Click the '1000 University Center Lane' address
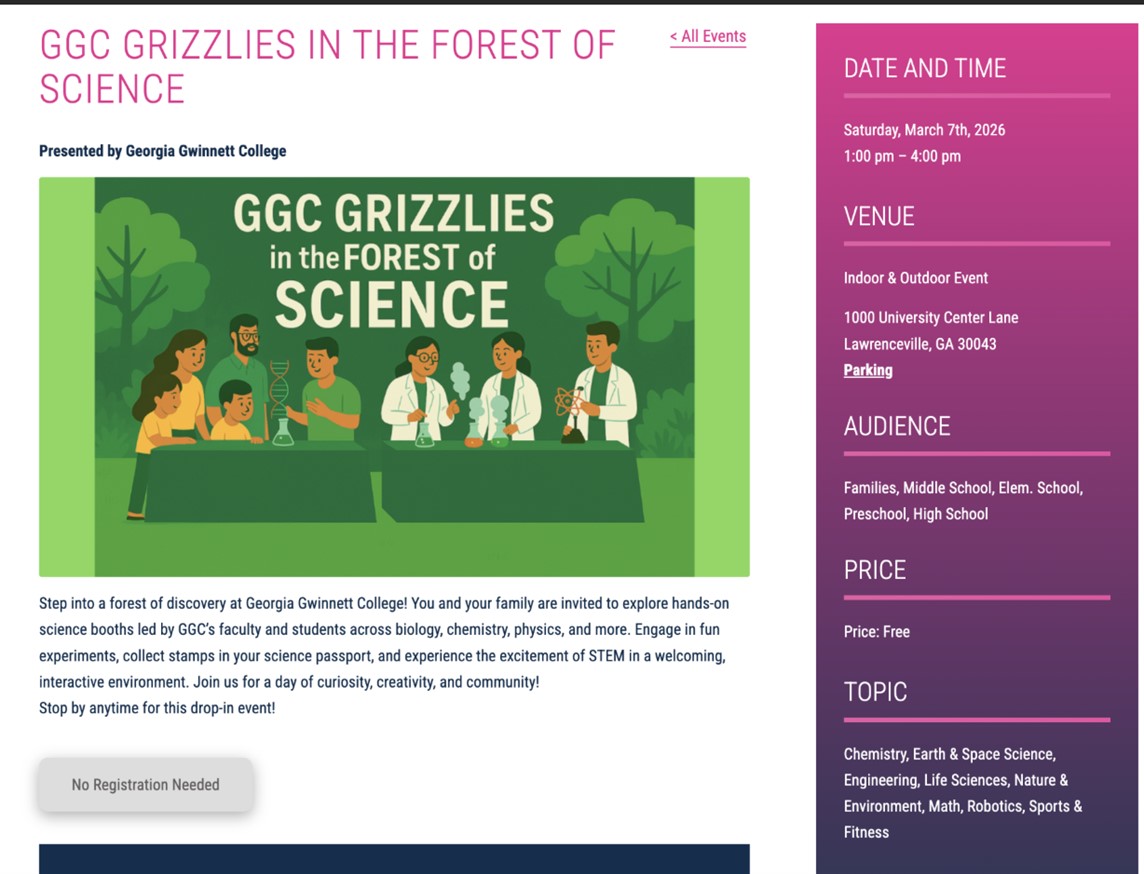Image resolution: width=1144 pixels, height=874 pixels. point(930,318)
